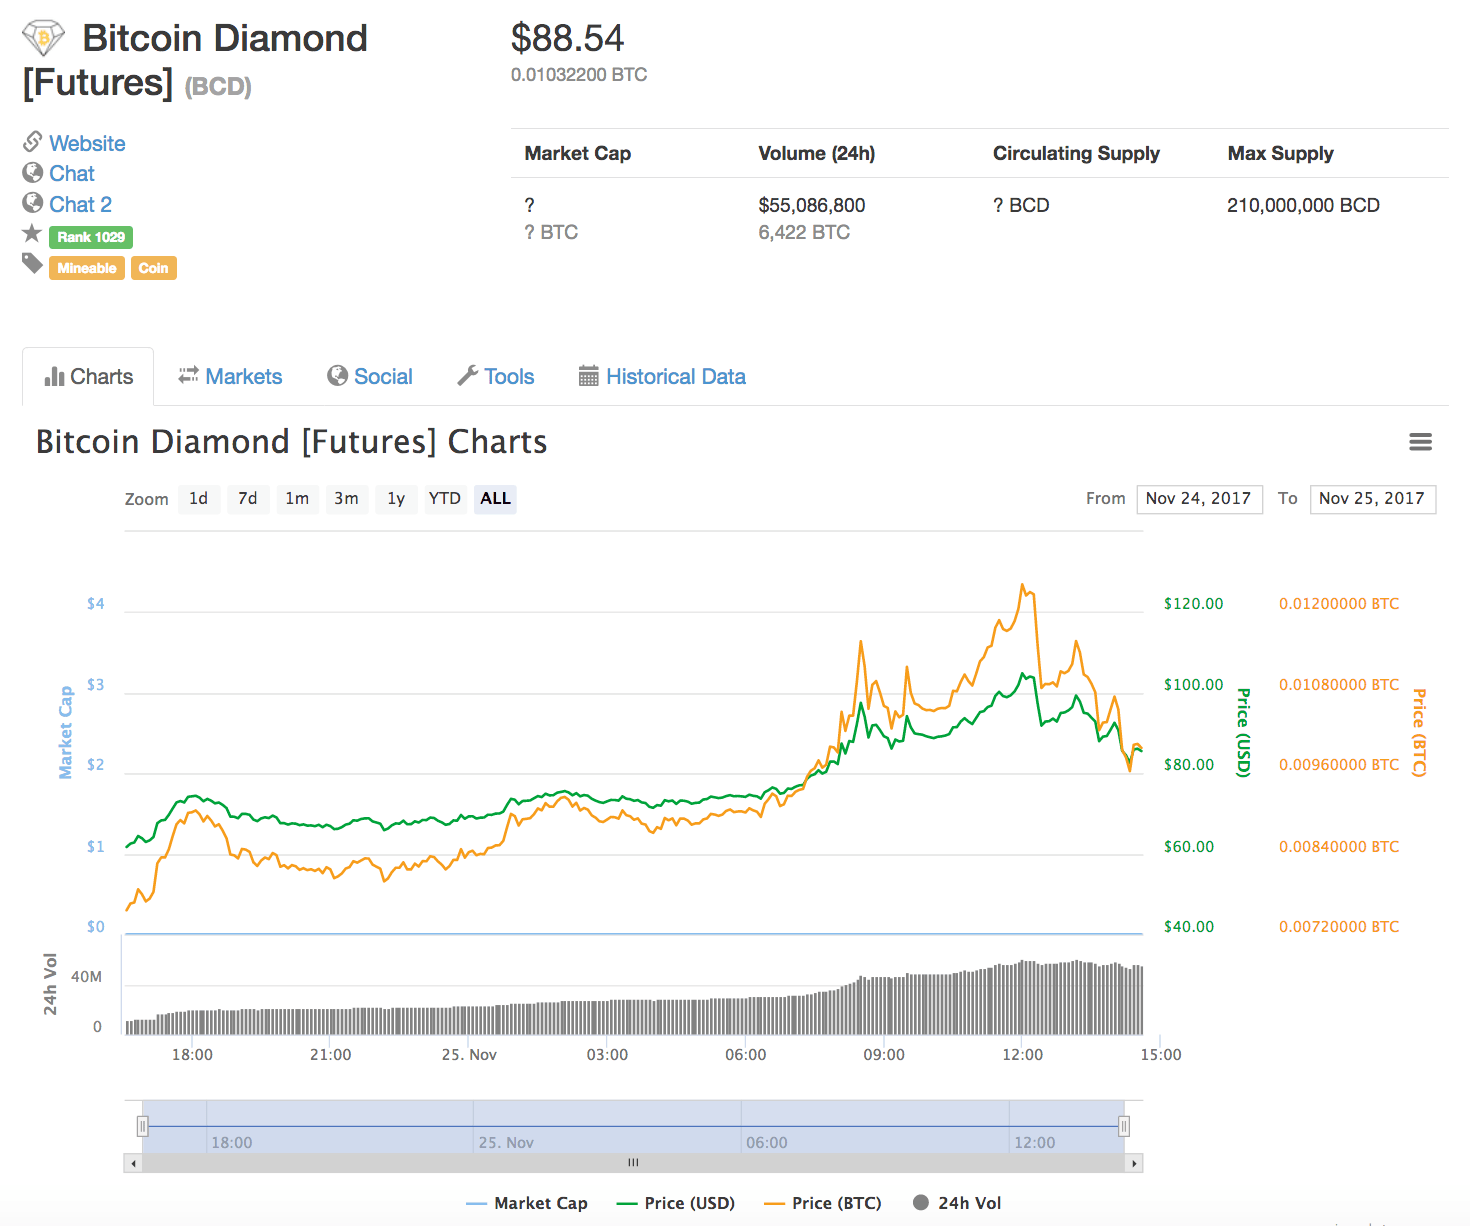The height and width of the screenshot is (1226, 1470).
Task: Open the To date field Nov 25, 2017
Action: coord(1371,499)
